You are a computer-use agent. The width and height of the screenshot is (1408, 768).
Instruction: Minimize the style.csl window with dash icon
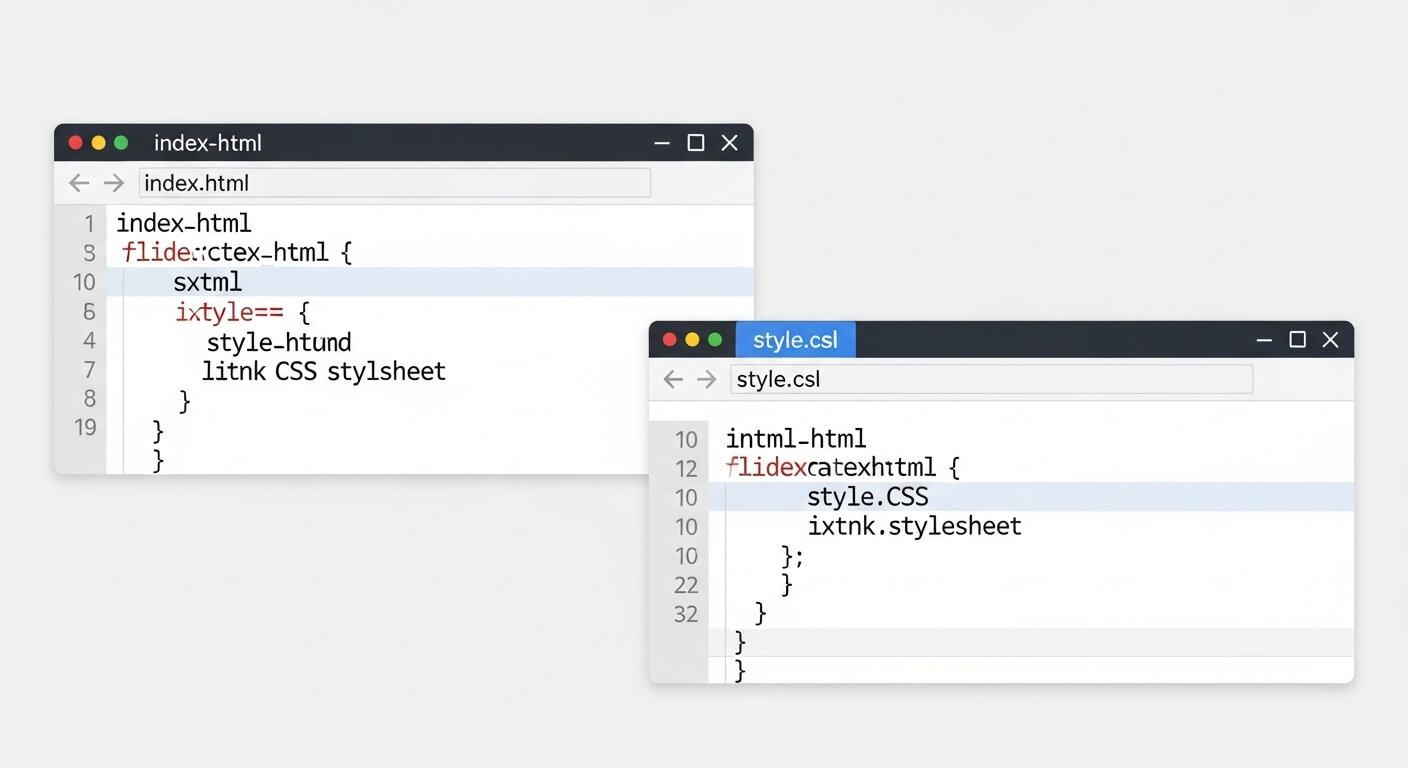click(x=1264, y=340)
